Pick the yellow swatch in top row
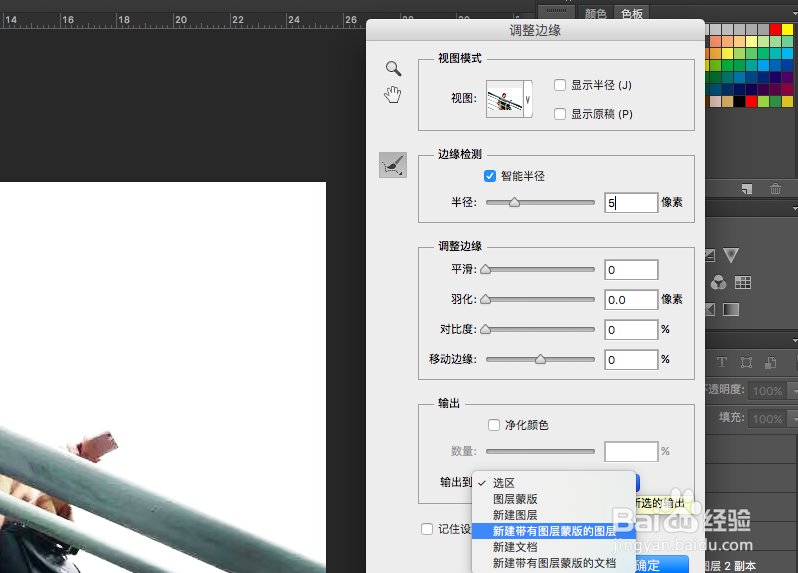Image resolution: width=798 pixels, height=573 pixels. tap(787, 30)
